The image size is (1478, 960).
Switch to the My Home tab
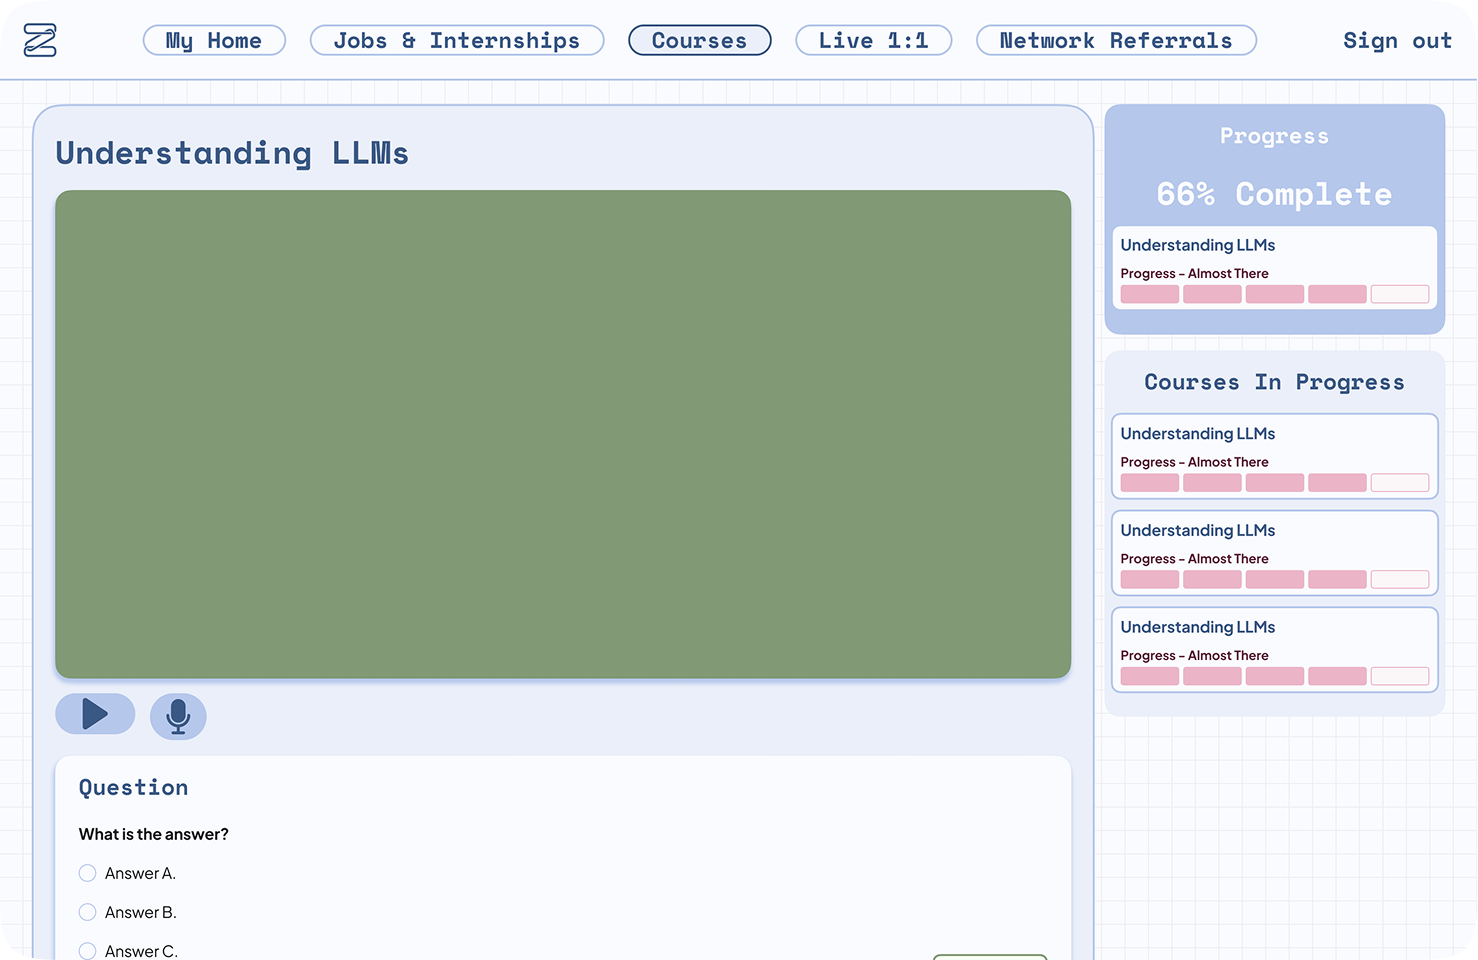coord(214,40)
